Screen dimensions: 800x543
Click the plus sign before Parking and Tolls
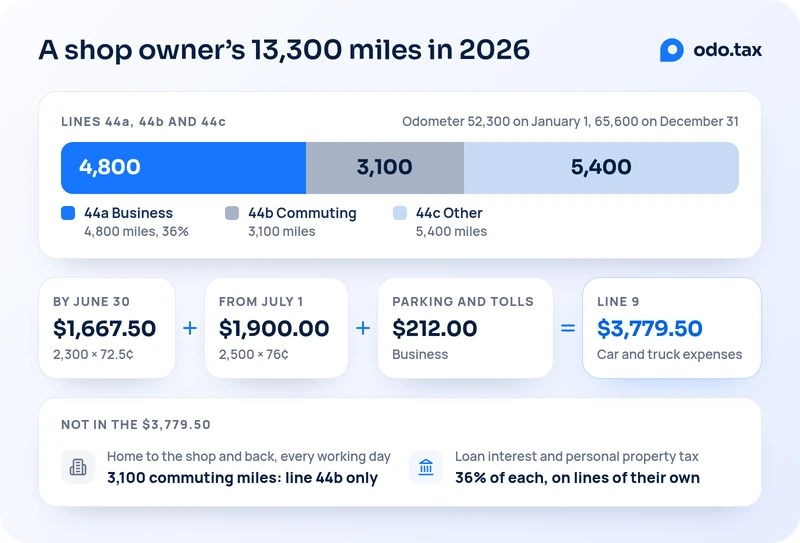pos(363,328)
